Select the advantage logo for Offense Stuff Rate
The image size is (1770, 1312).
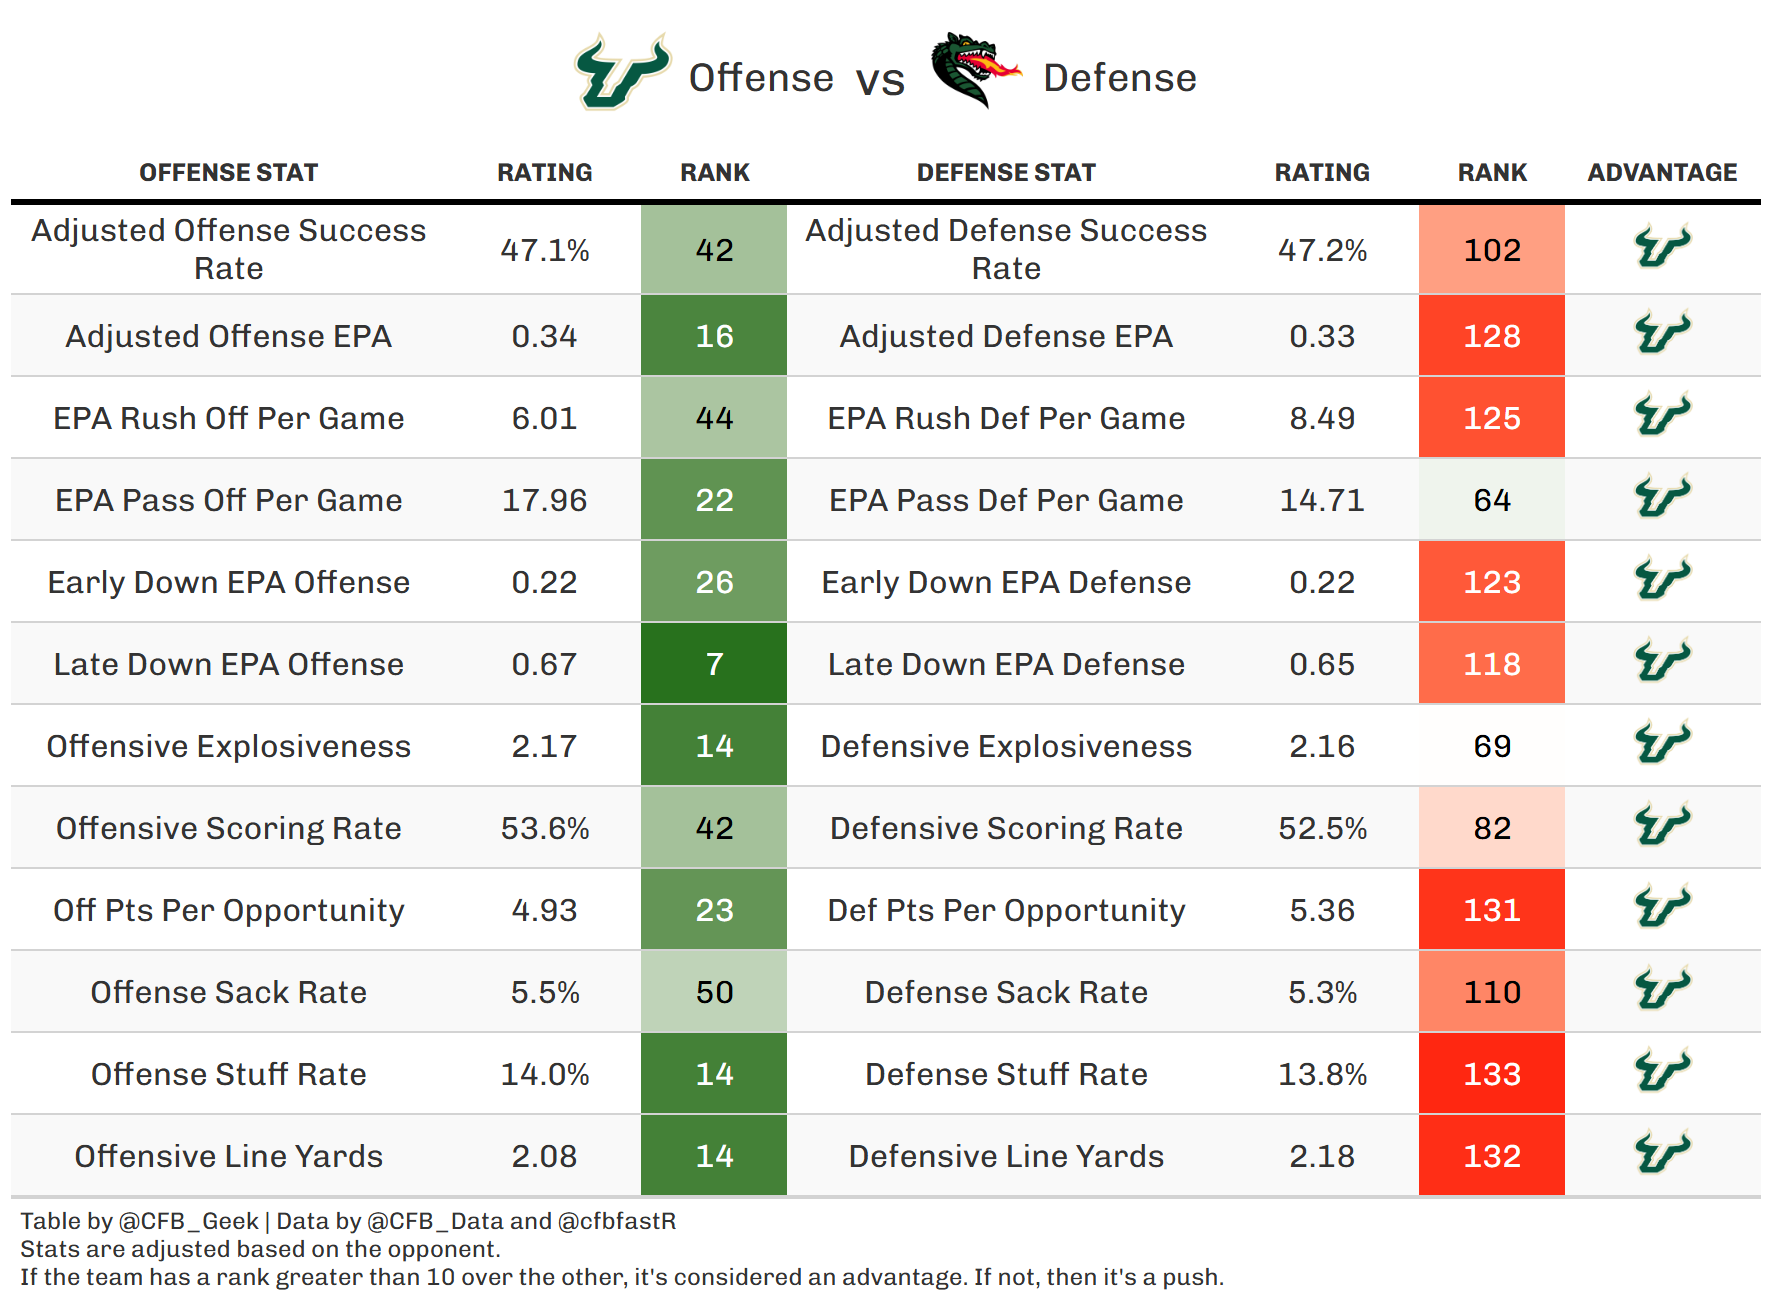click(x=1661, y=1072)
